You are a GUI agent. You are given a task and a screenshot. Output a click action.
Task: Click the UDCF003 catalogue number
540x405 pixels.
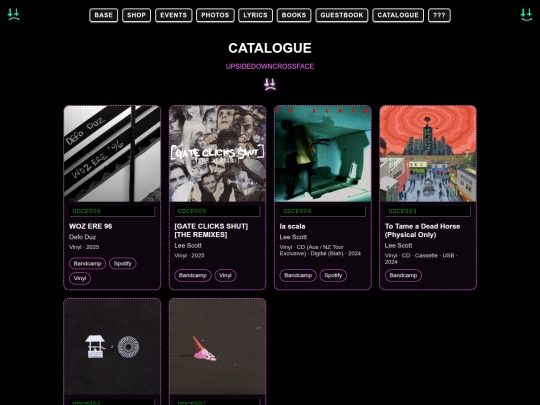428,211
